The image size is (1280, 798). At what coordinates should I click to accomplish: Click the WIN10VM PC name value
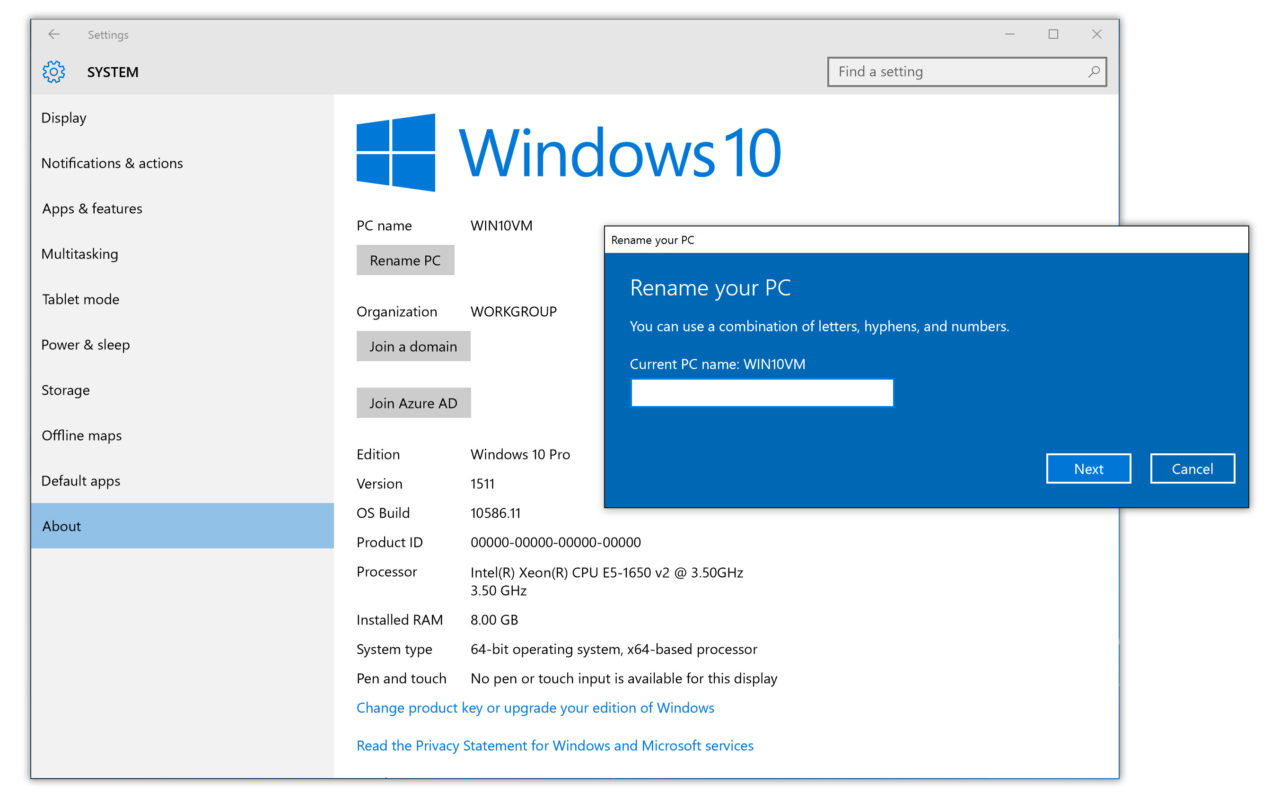pyautogui.click(x=501, y=226)
